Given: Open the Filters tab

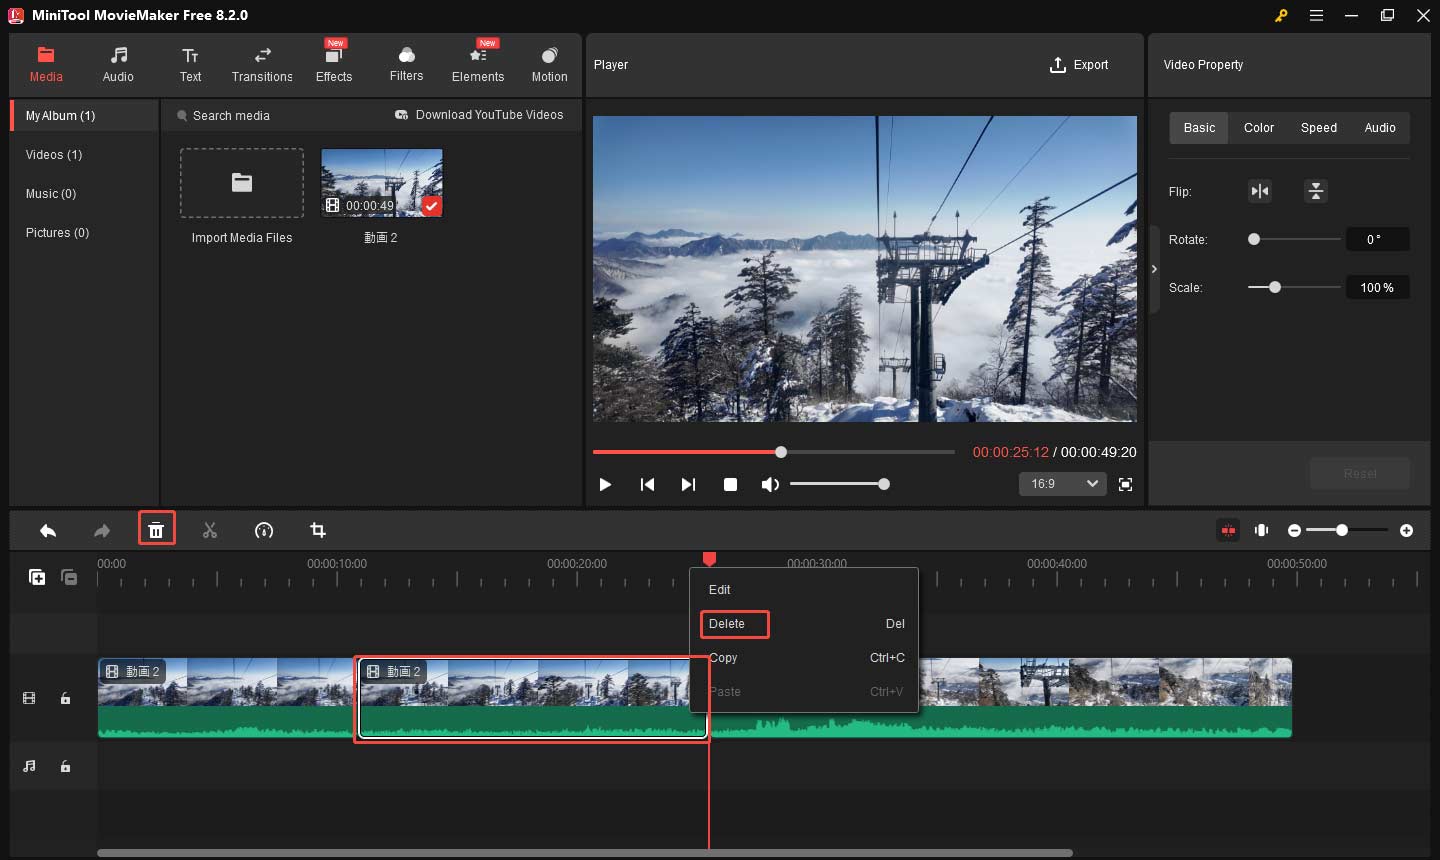Looking at the screenshot, I should [x=406, y=64].
